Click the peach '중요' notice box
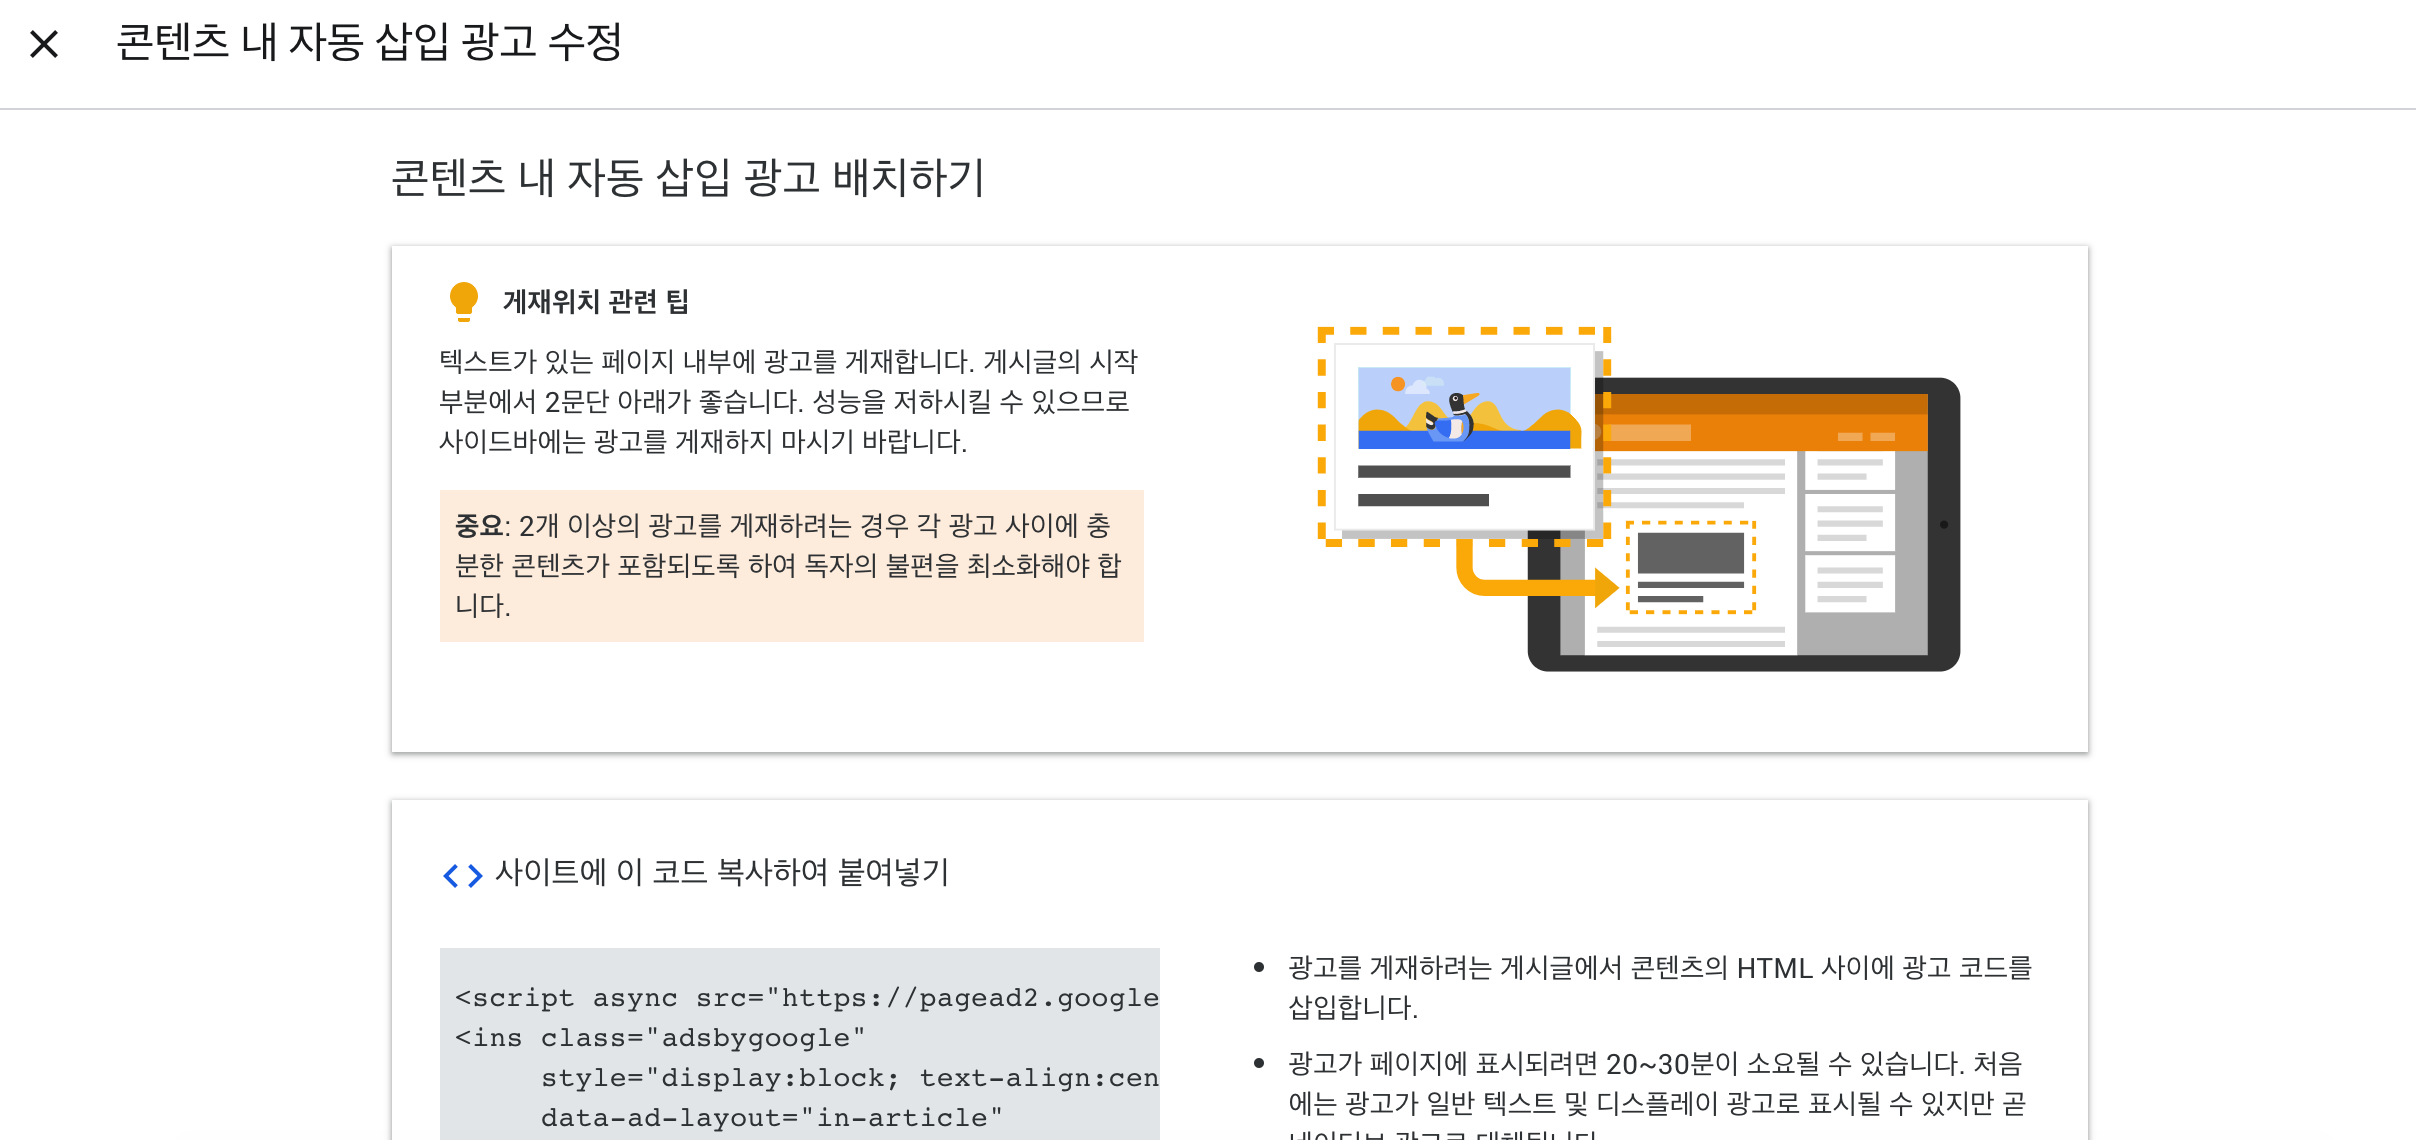Screen dimensions: 2416x1140 (x=790, y=565)
